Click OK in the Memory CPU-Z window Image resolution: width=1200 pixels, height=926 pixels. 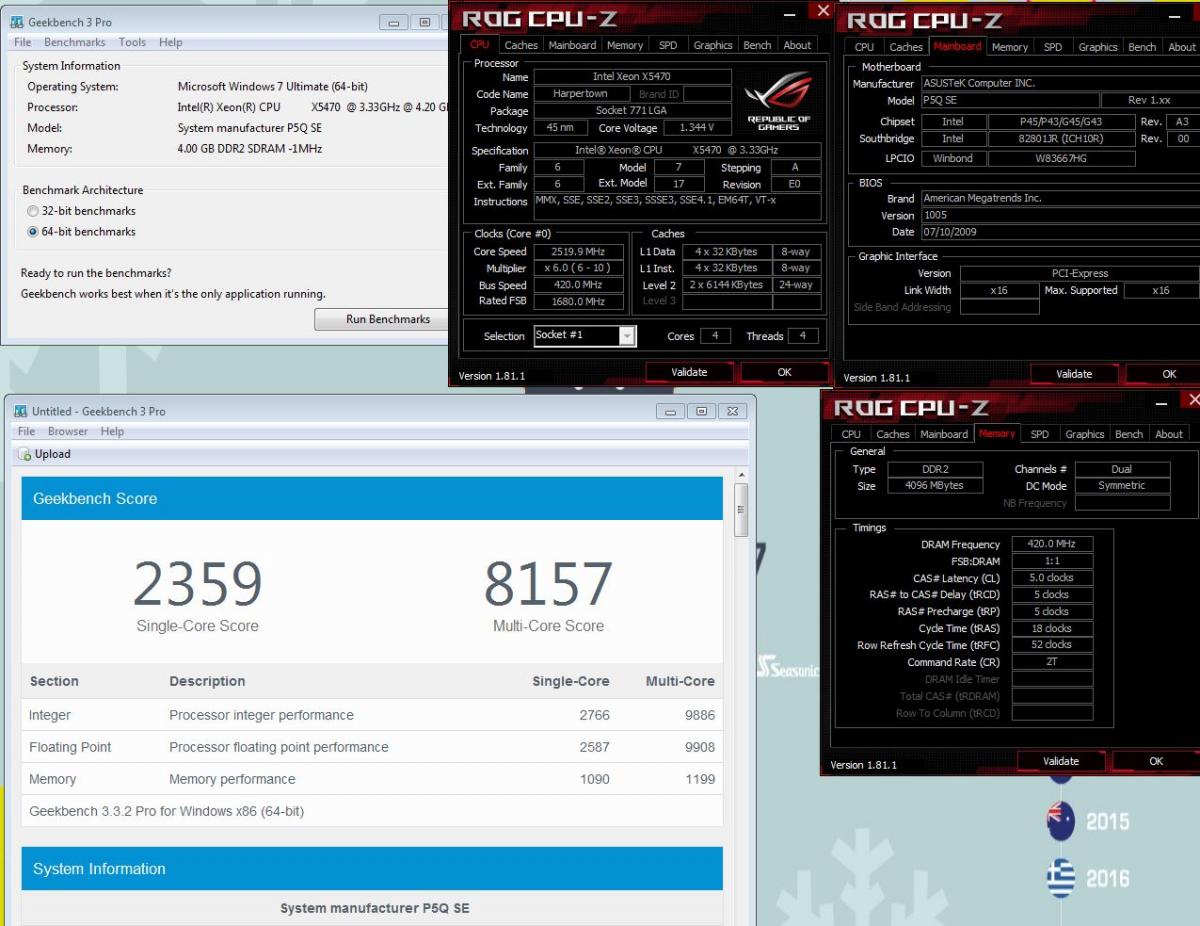(x=1156, y=761)
